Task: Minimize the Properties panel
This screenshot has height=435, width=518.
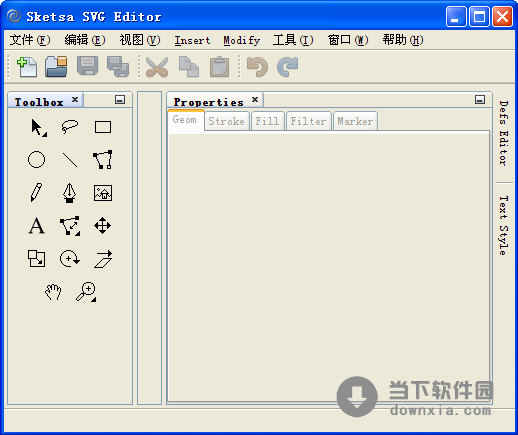Action: point(480,99)
